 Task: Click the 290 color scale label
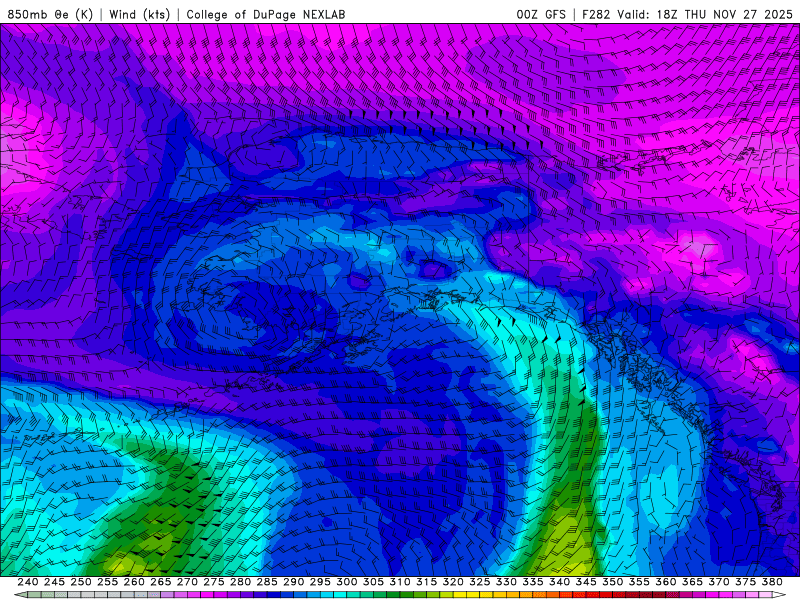293,582
